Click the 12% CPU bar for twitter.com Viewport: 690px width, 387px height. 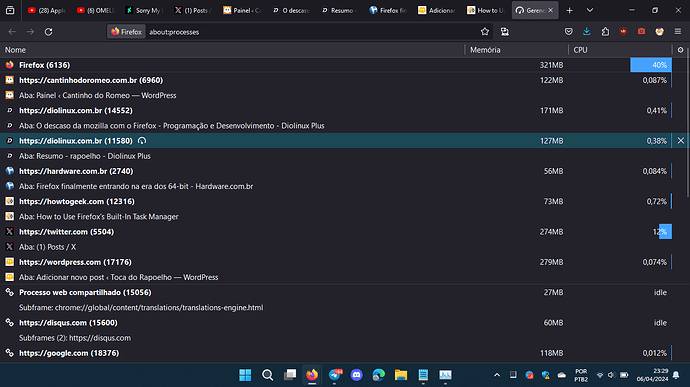pos(665,232)
